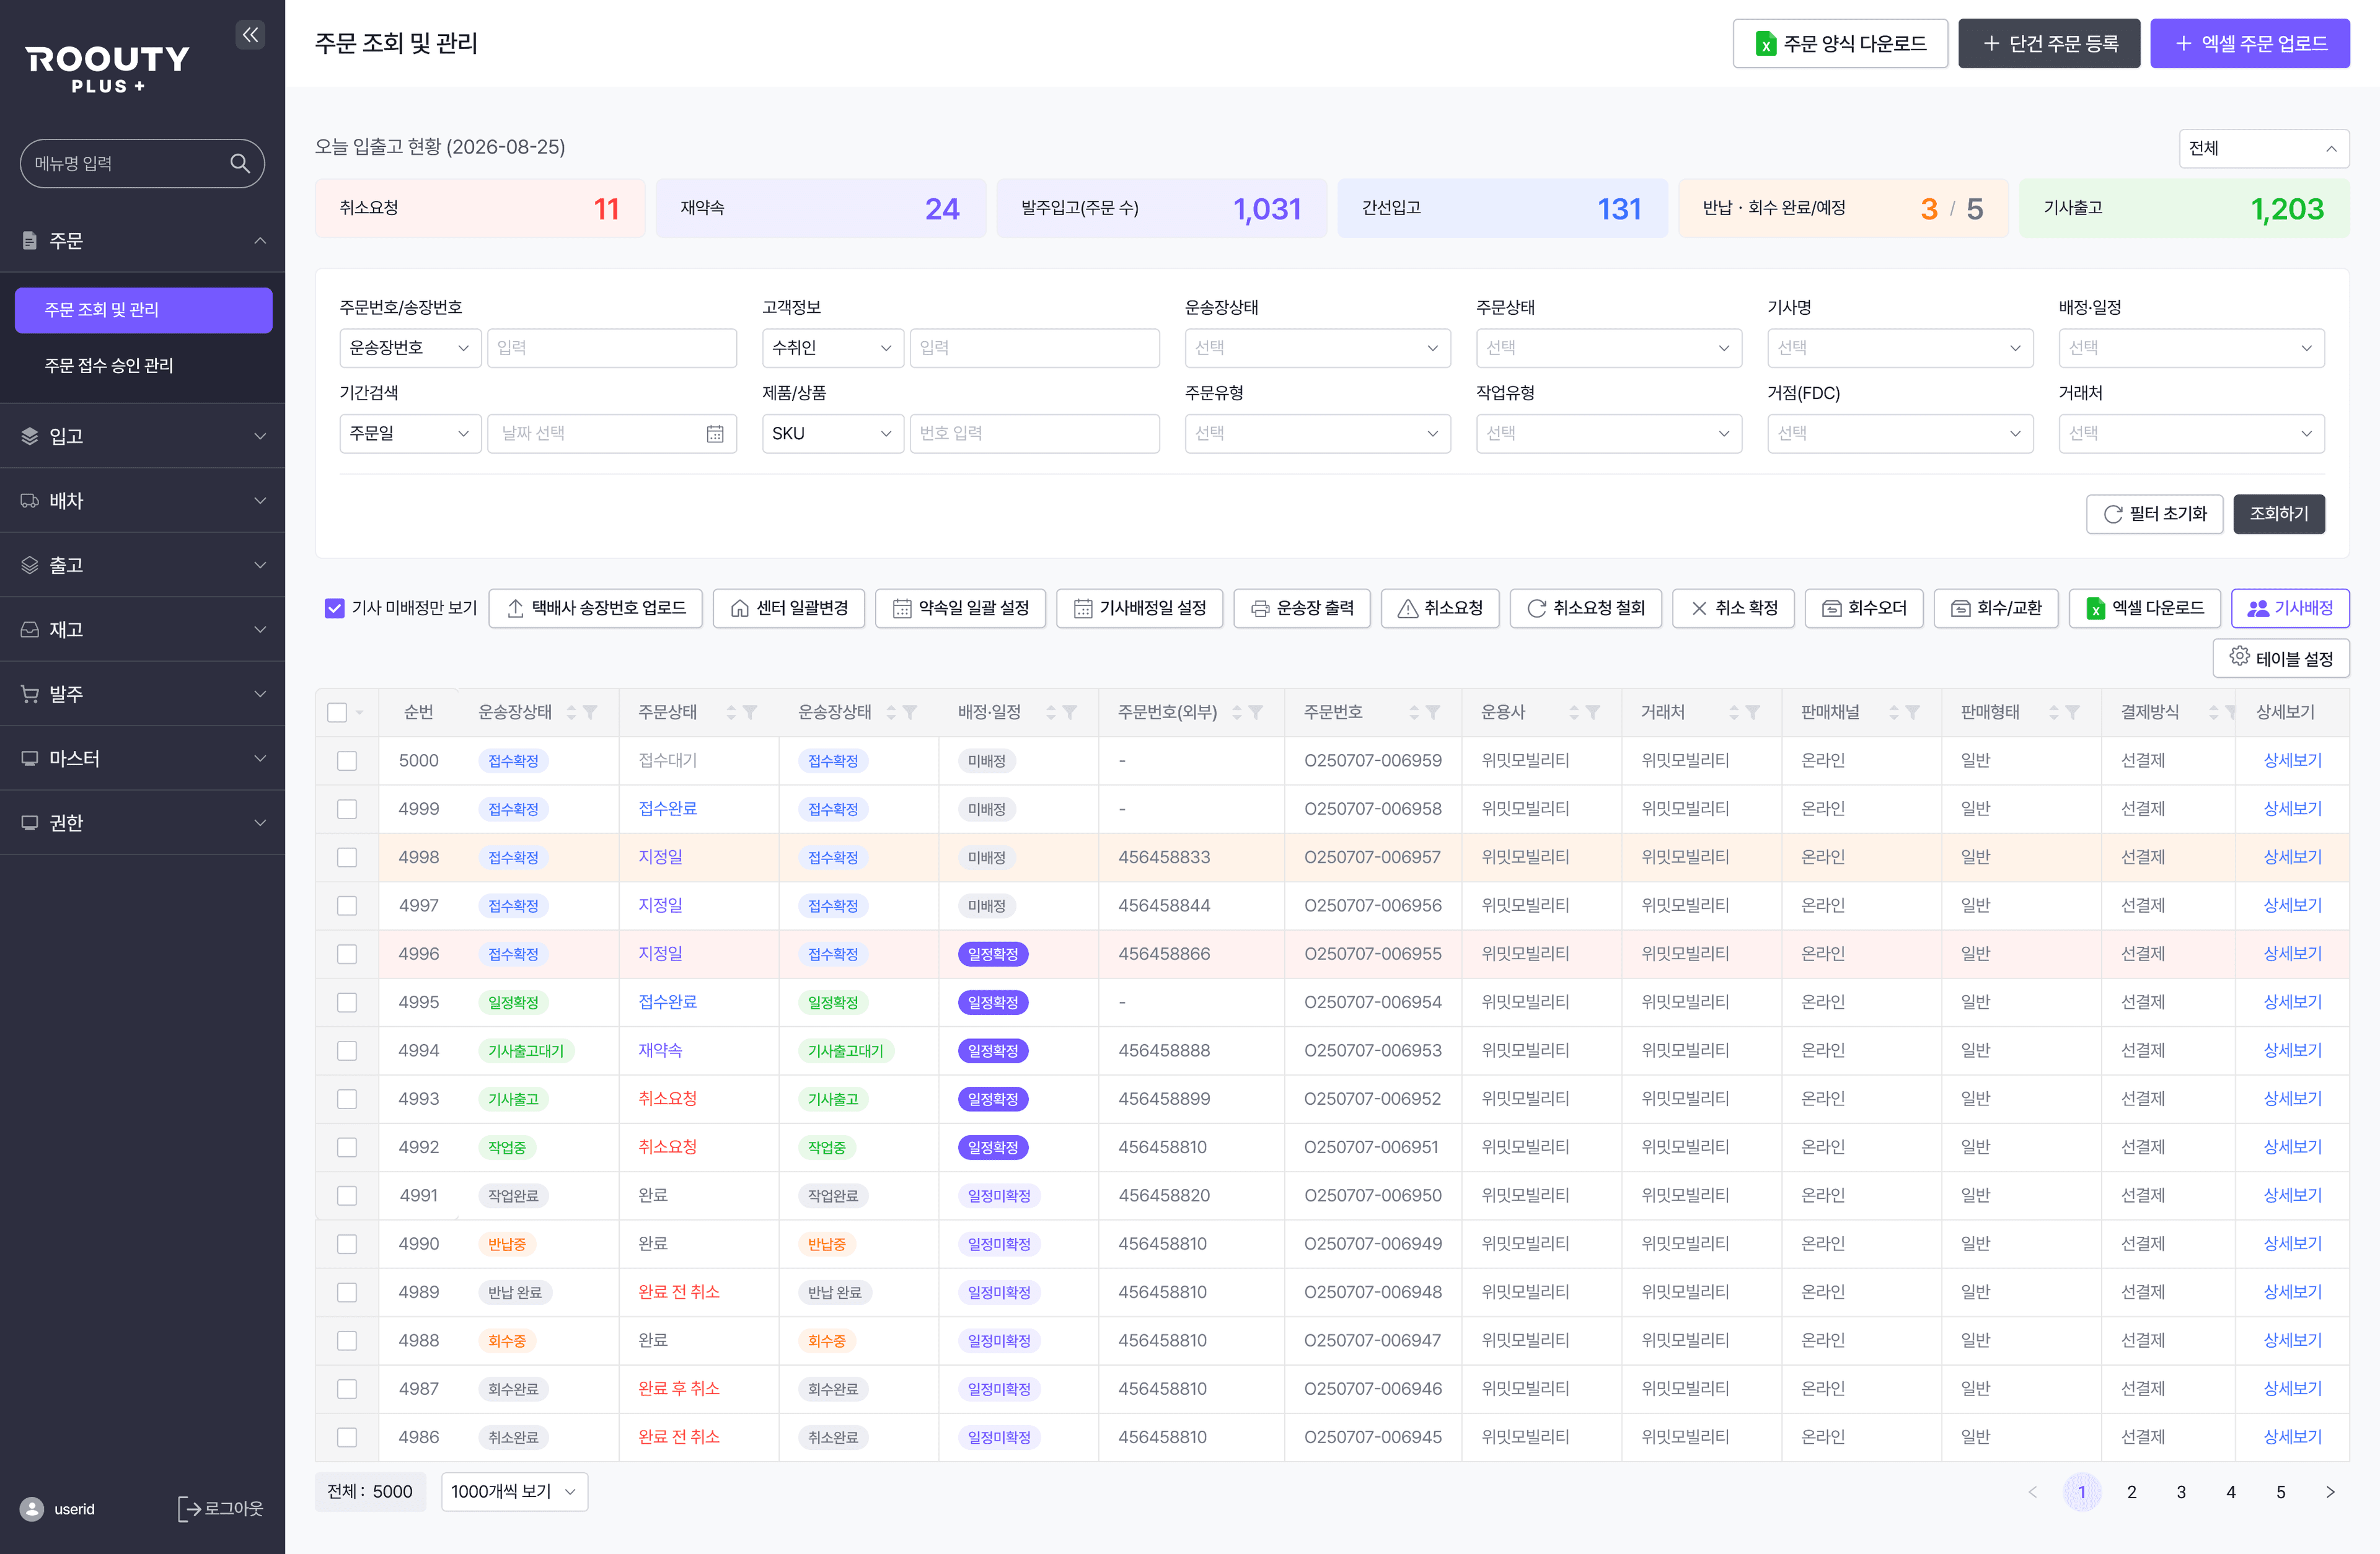Image resolution: width=2380 pixels, height=1554 pixels.
Task: Click 주문 양식 다운로드 button
Action: [x=1840, y=43]
